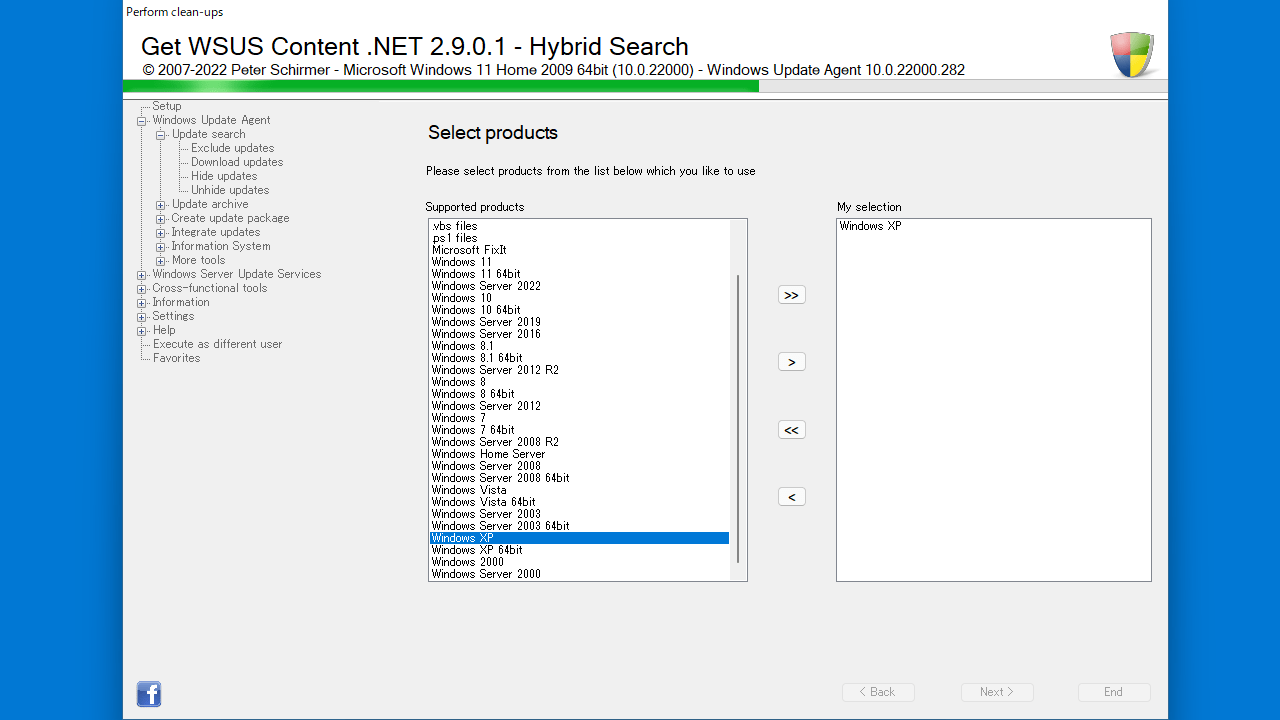Screen dimensions: 1280x720
Task: Expand the Create update package node
Action: click(161, 219)
